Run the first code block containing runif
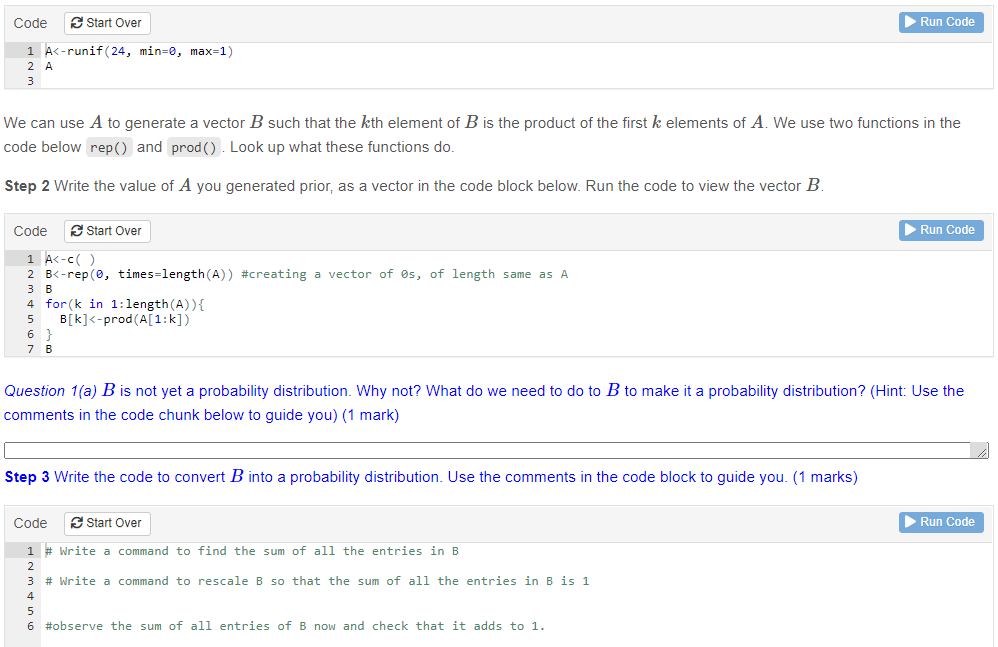The height and width of the screenshot is (647, 998). point(940,22)
